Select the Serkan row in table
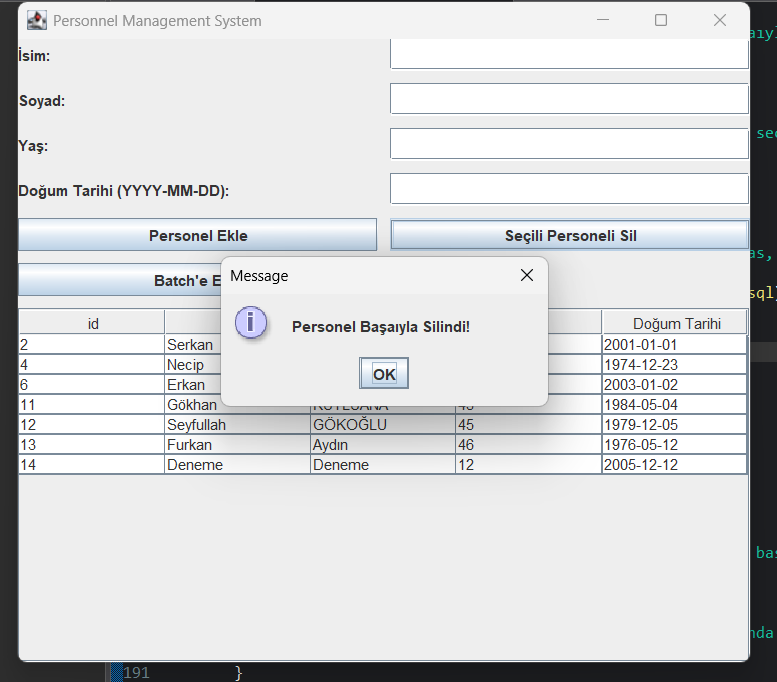This screenshot has width=777, height=682. [x=190, y=345]
